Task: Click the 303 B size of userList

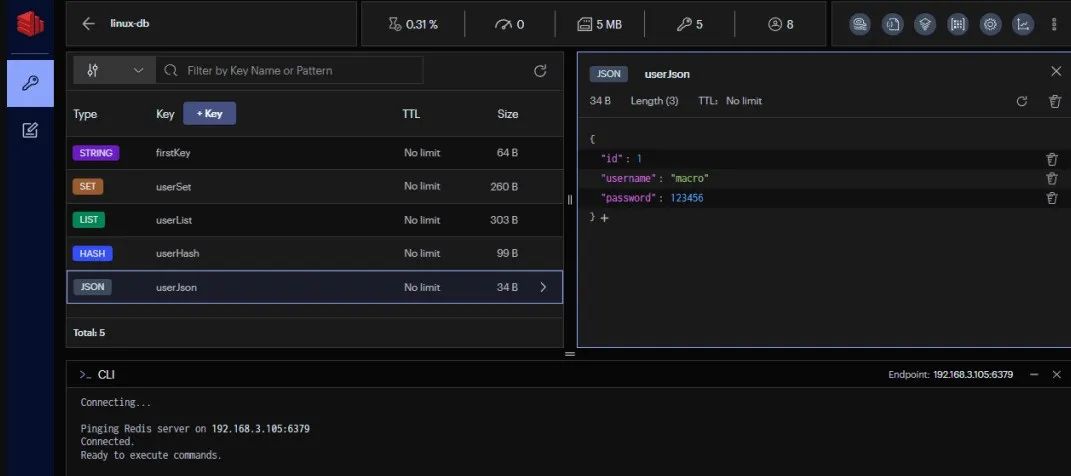Action: [x=503, y=220]
